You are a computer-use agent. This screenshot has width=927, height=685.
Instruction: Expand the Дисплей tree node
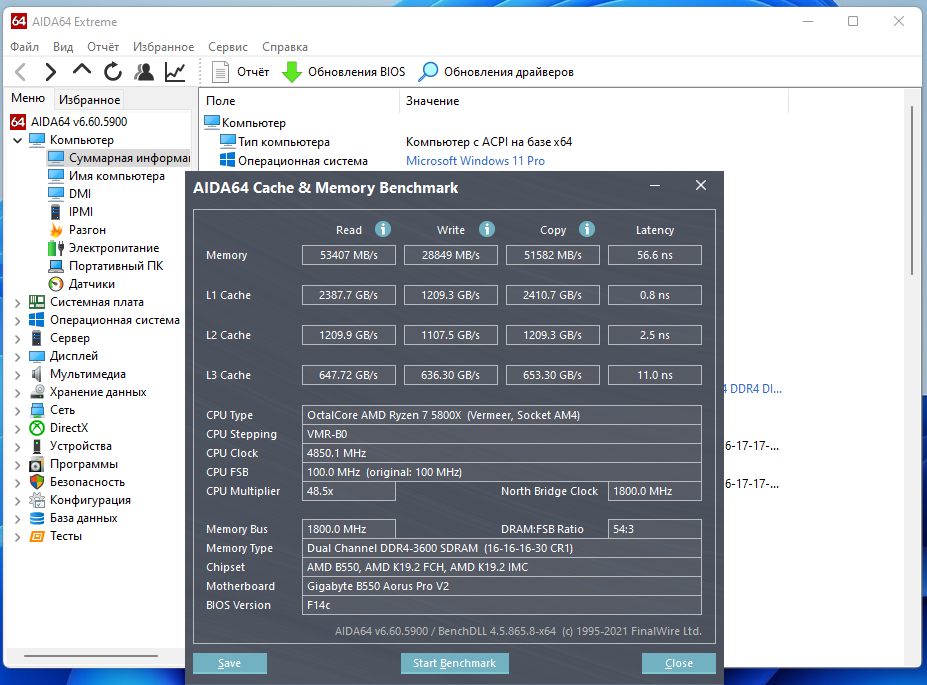(18, 356)
